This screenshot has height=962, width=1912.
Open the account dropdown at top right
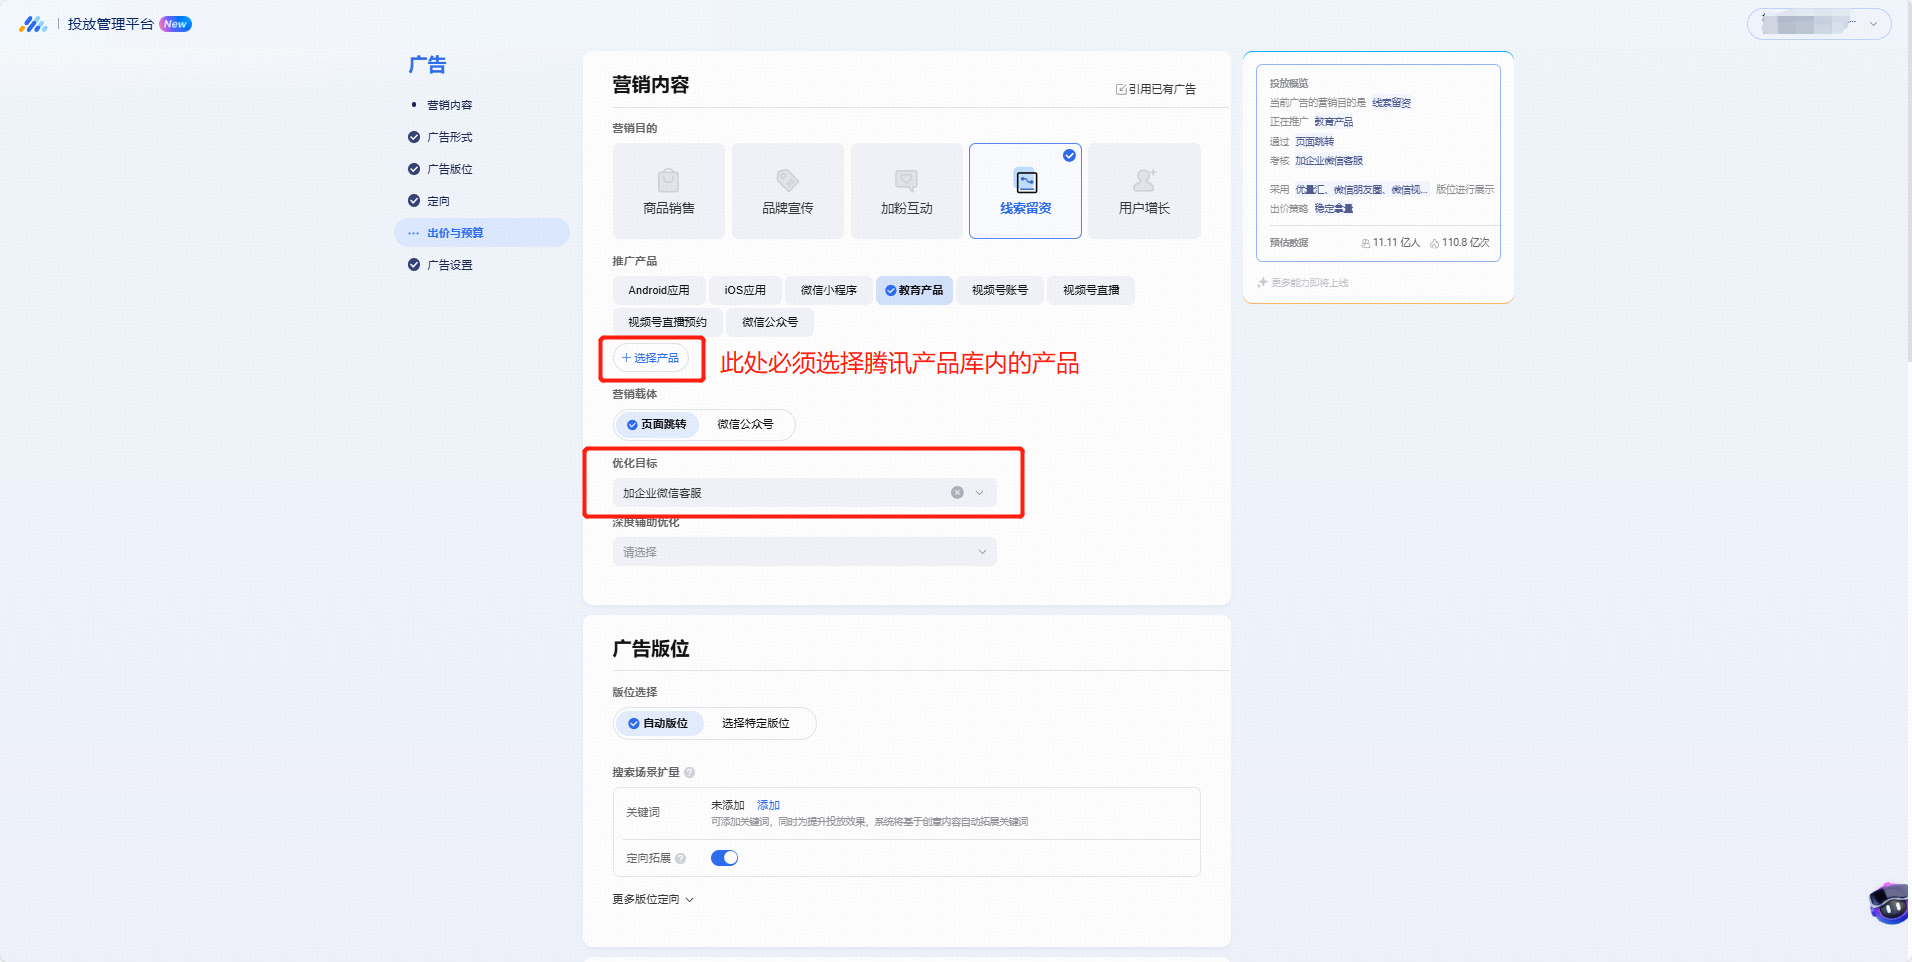(1818, 24)
